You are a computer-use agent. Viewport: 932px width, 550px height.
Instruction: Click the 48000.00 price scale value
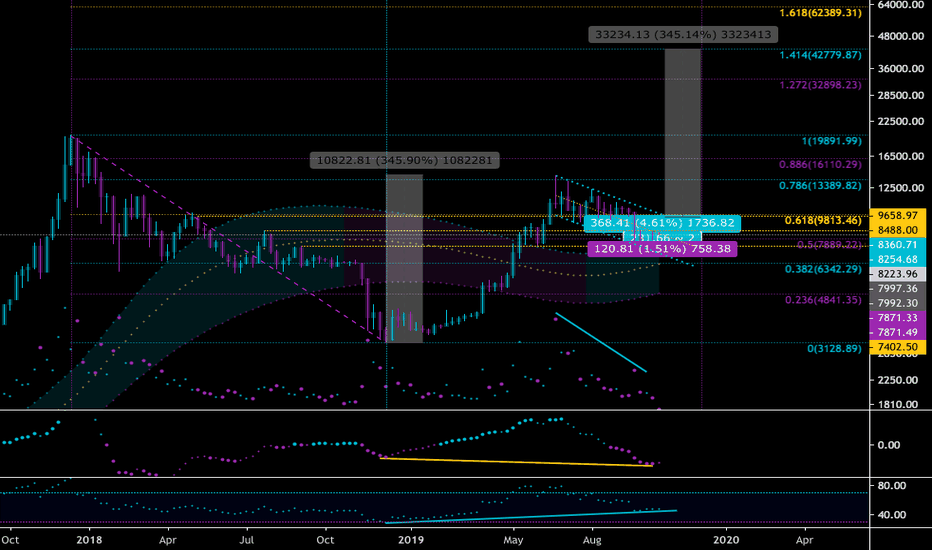tap(900, 36)
